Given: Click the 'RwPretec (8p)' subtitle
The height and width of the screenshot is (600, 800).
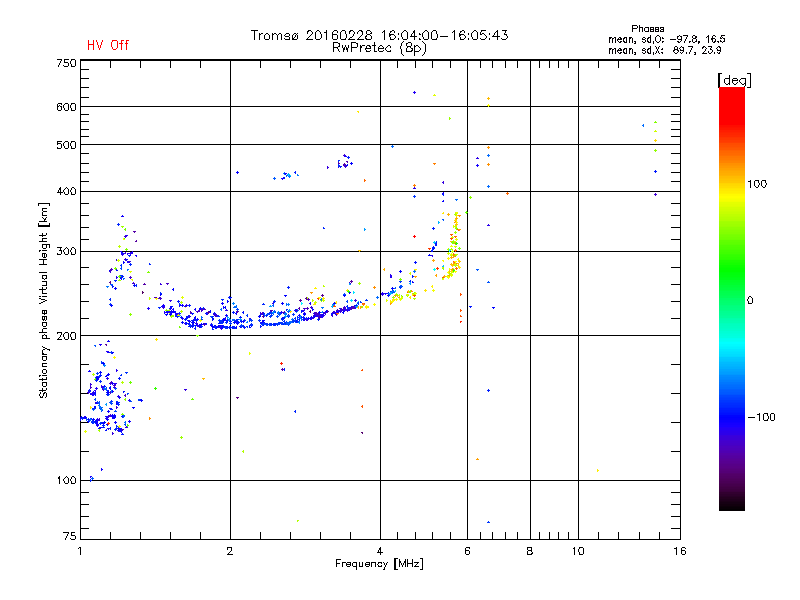Looking at the screenshot, I should tap(379, 48).
